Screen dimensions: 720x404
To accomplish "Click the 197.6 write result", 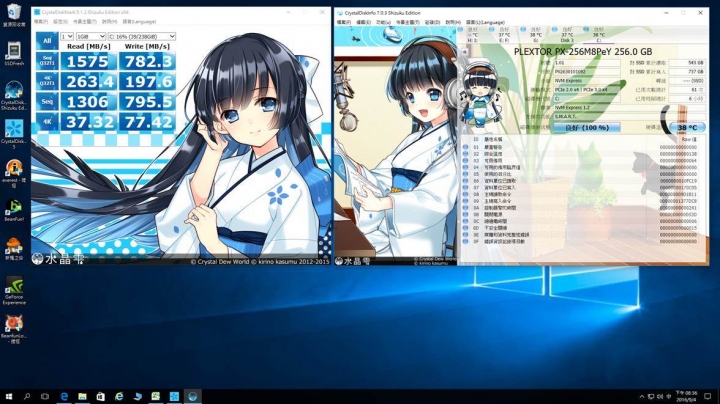I will pyautogui.click(x=147, y=81).
